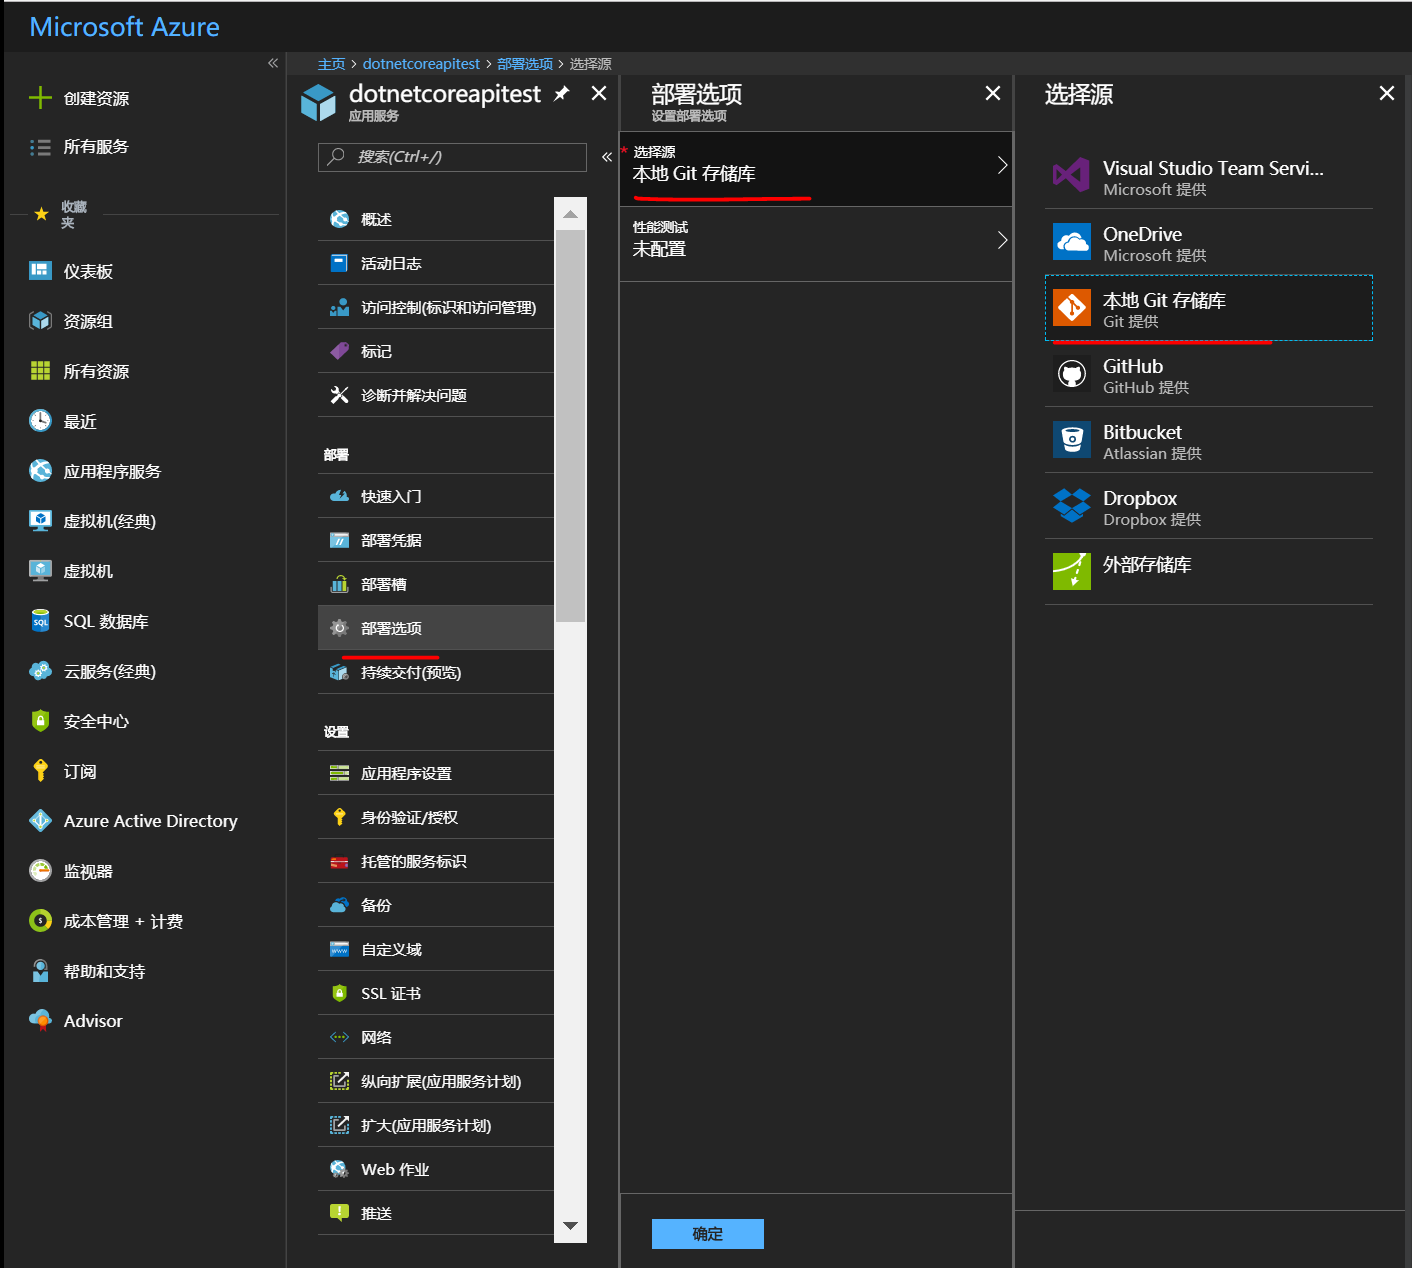Open the Monitor (监视器) gauge icon
The width and height of the screenshot is (1412, 1268).
coord(40,871)
